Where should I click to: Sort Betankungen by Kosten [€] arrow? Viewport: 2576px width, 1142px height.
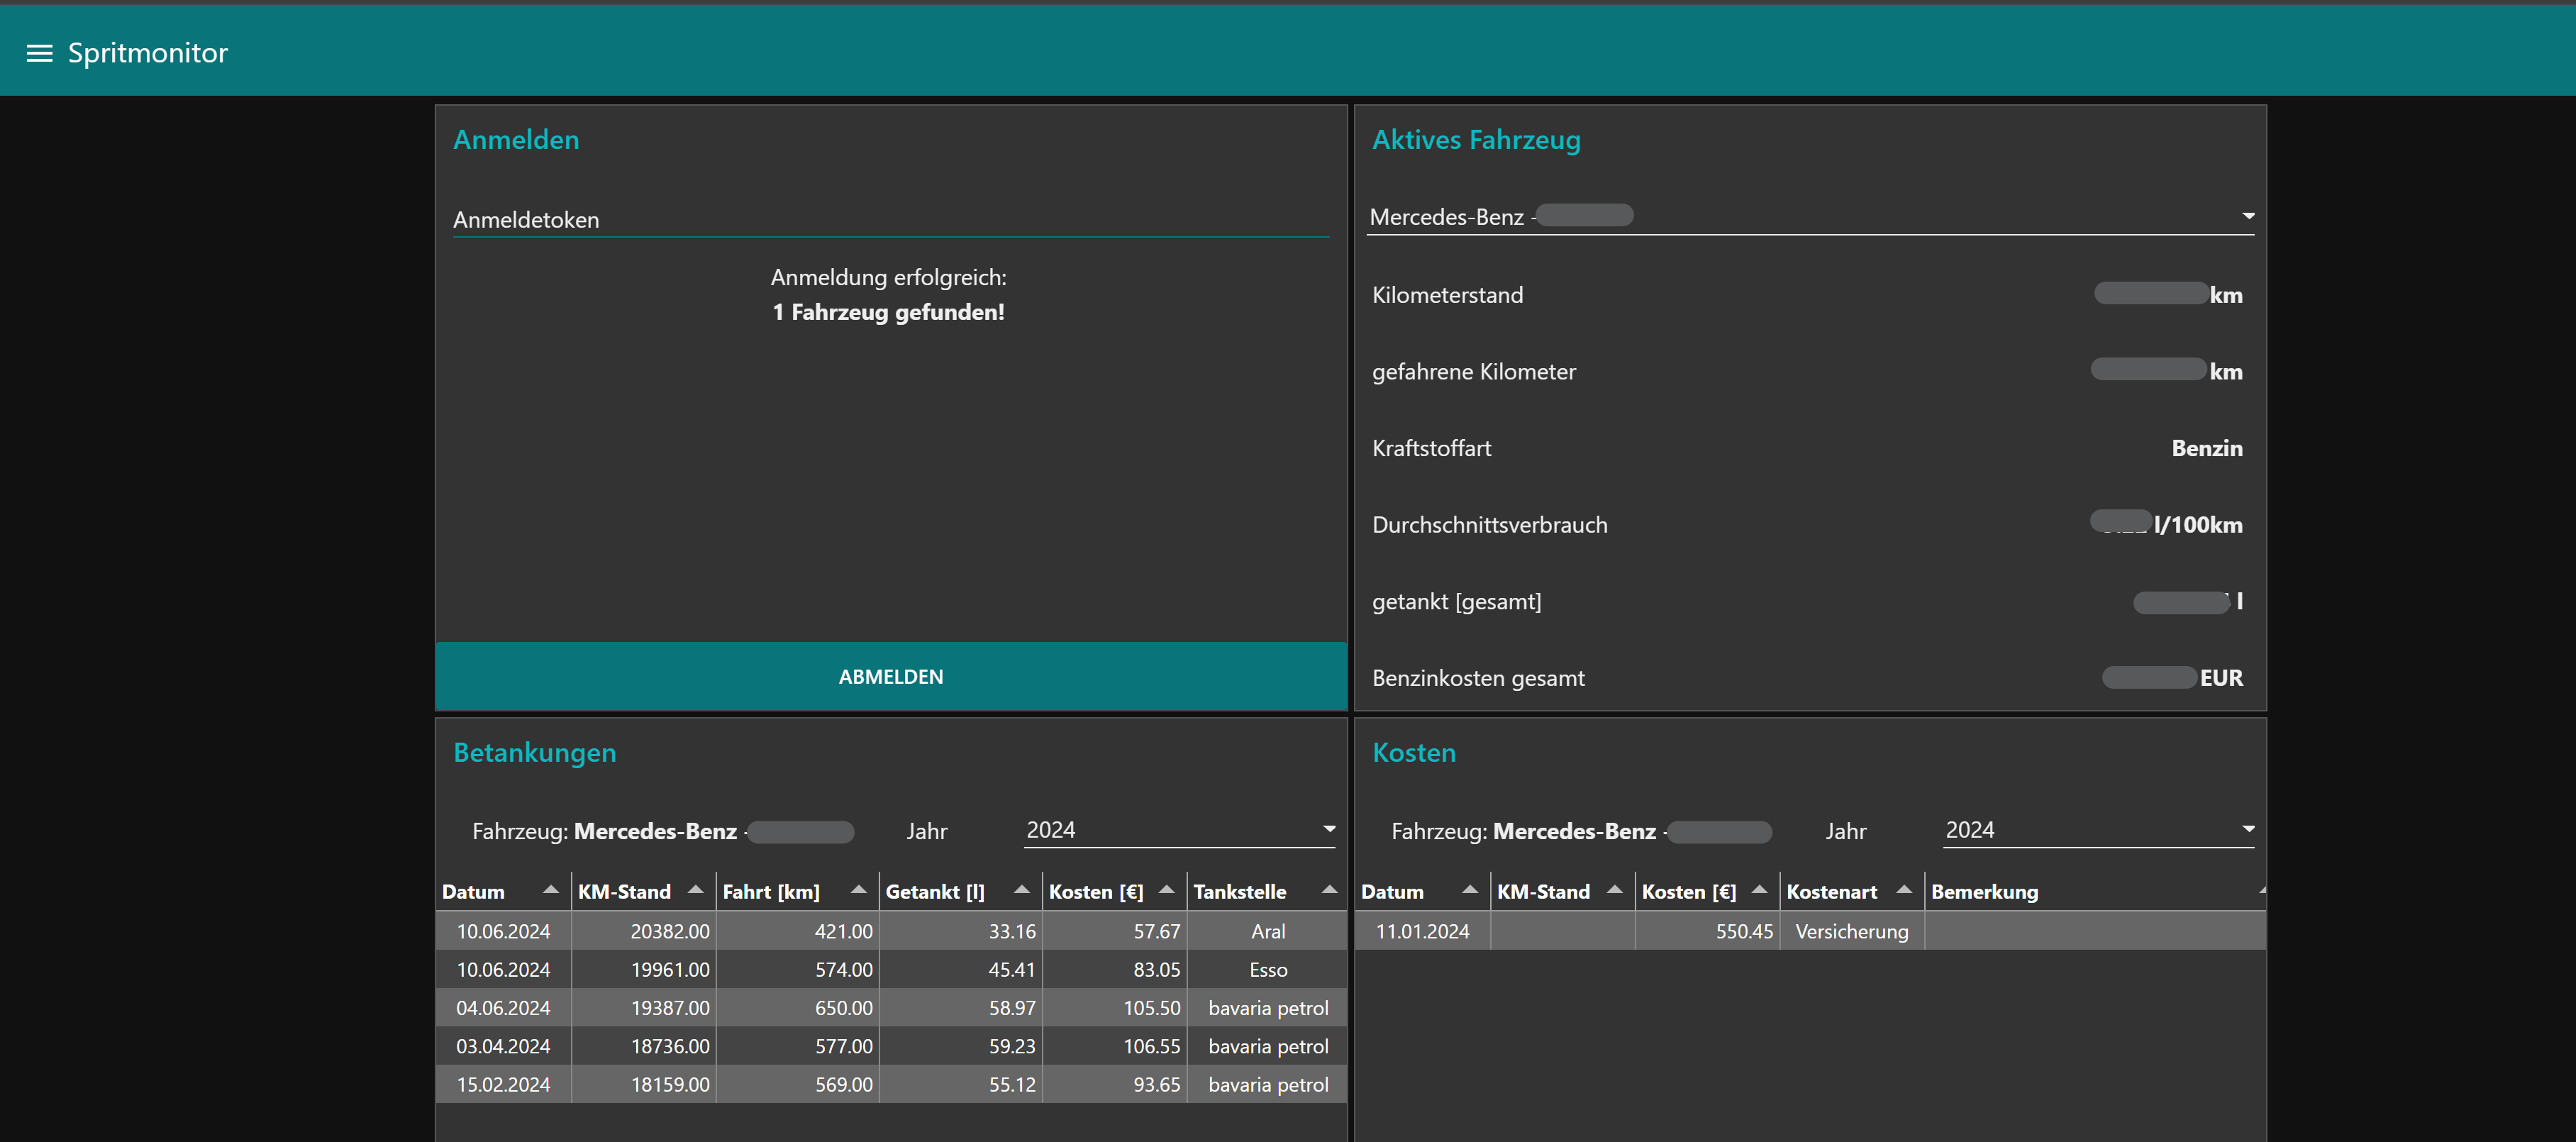pyautogui.click(x=1166, y=889)
